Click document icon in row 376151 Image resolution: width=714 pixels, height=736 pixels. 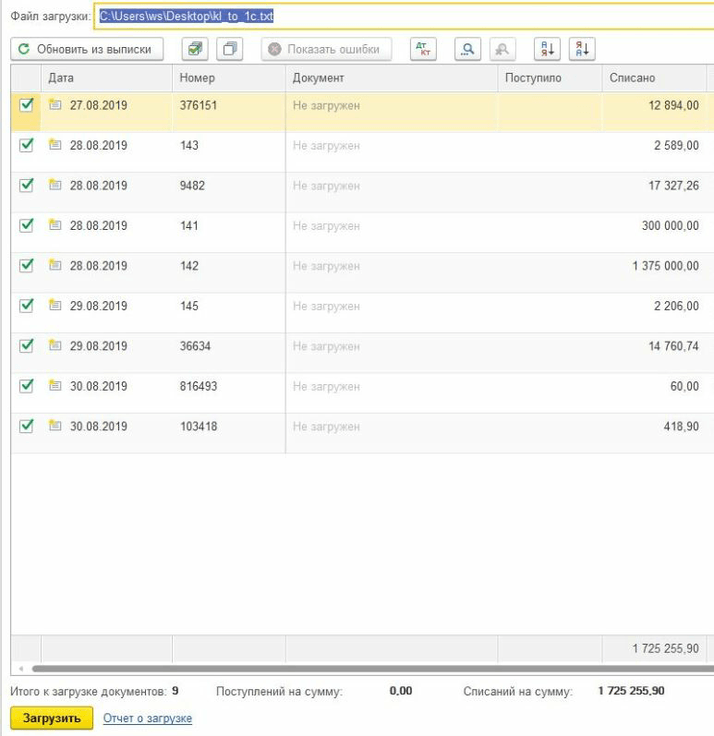[56, 105]
